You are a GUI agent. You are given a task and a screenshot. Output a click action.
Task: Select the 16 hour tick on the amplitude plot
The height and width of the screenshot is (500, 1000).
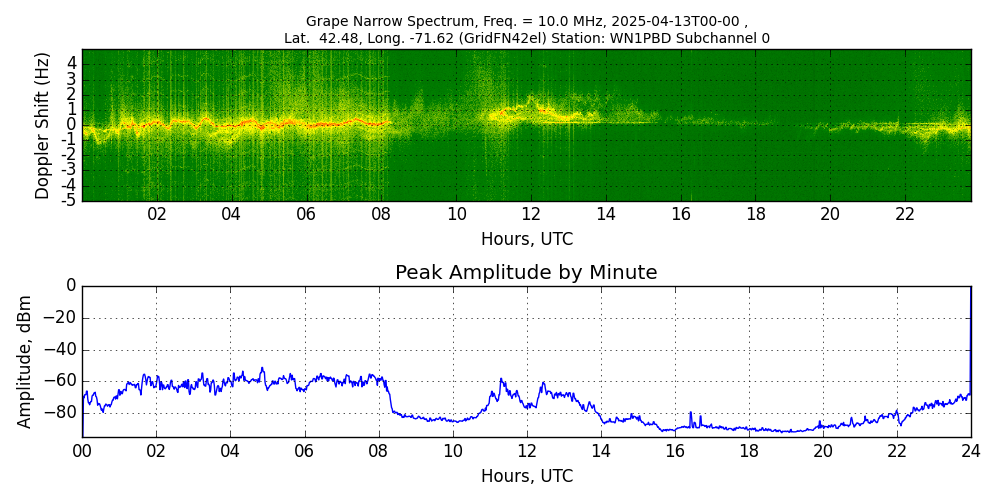click(x=675, y=451)
